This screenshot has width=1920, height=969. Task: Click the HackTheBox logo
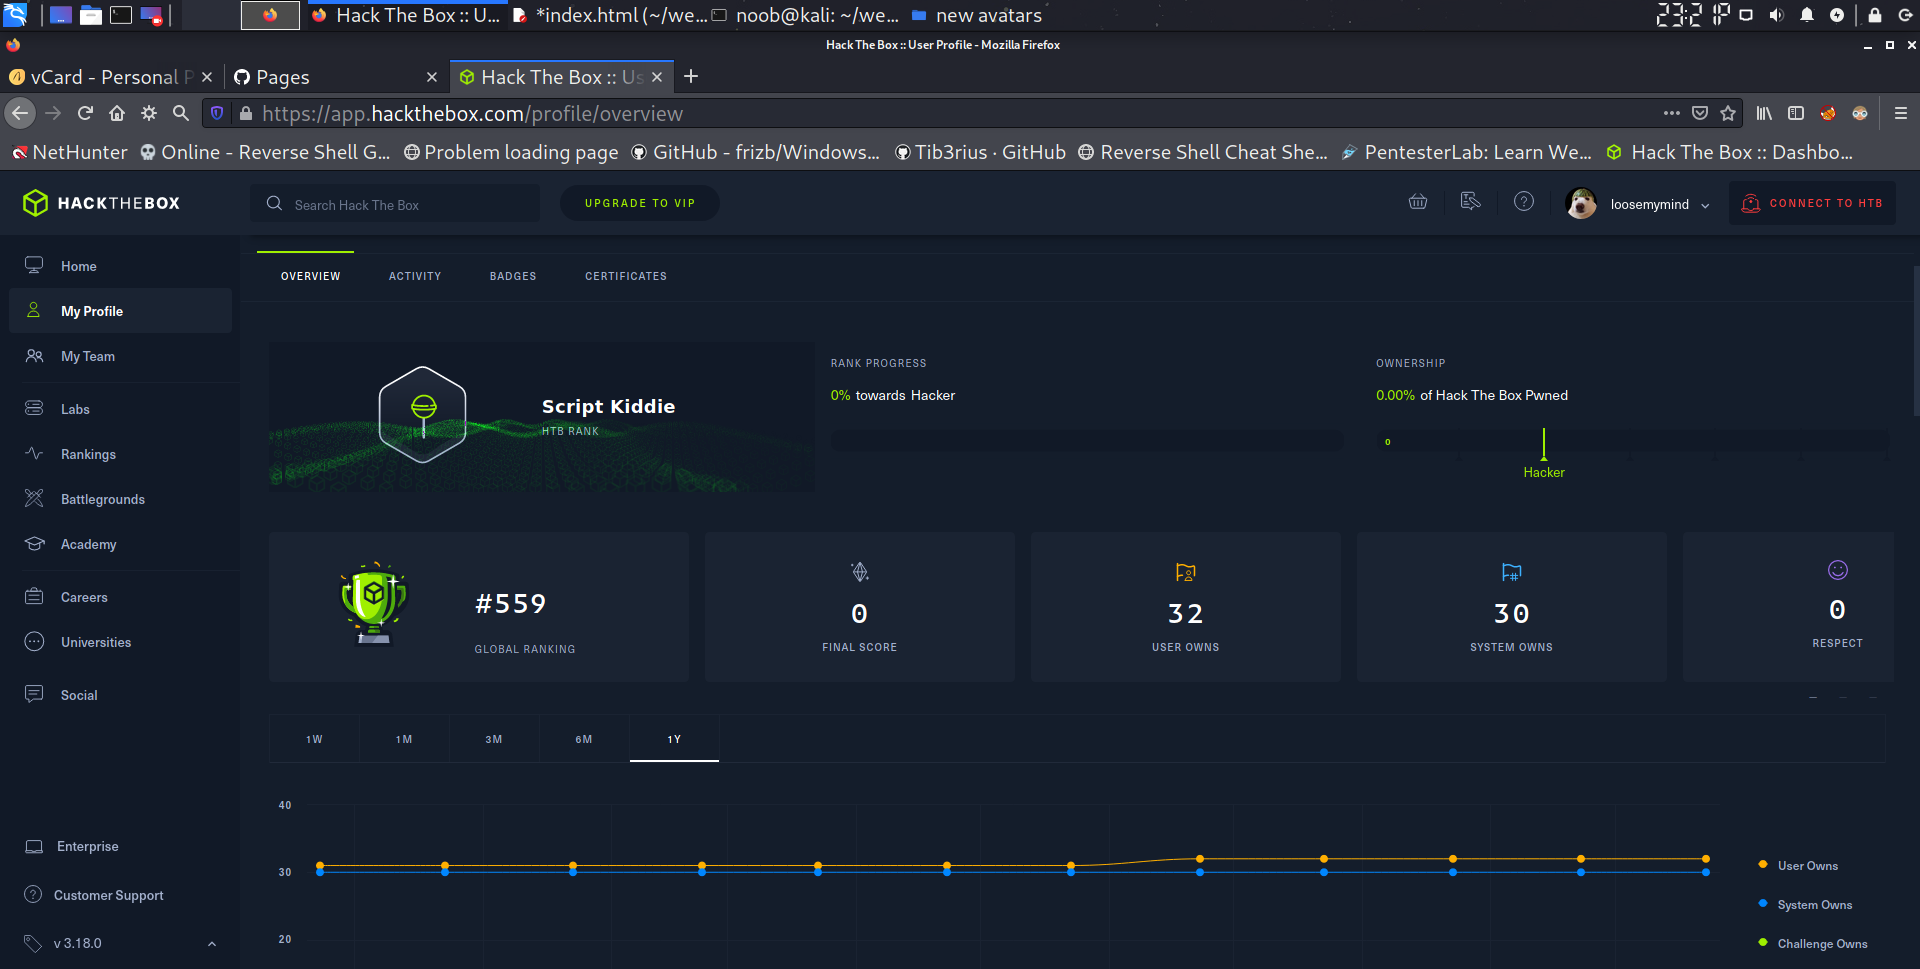[101, 203]
